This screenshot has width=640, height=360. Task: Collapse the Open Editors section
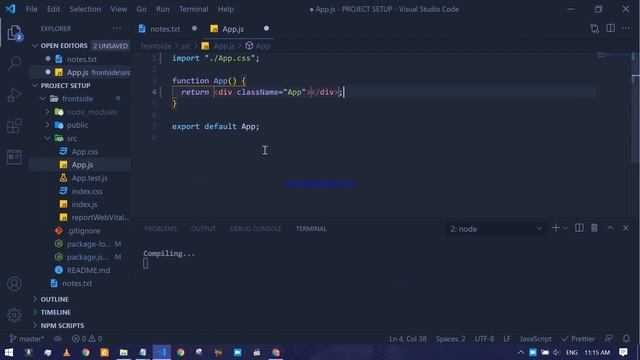(35, 46)
